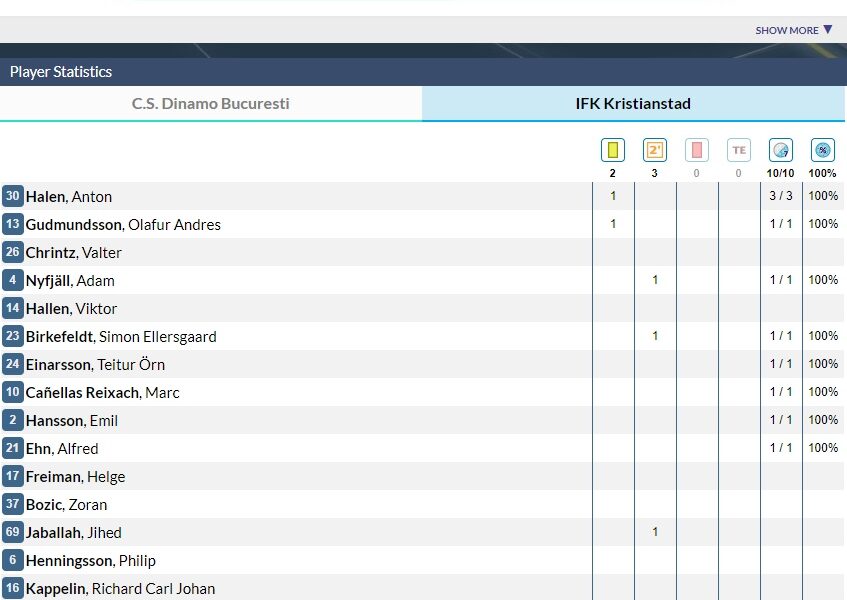This screenshot has width=847, height=600.
Task: Select player Bozic, Zoran
Action: pos(66,505)
